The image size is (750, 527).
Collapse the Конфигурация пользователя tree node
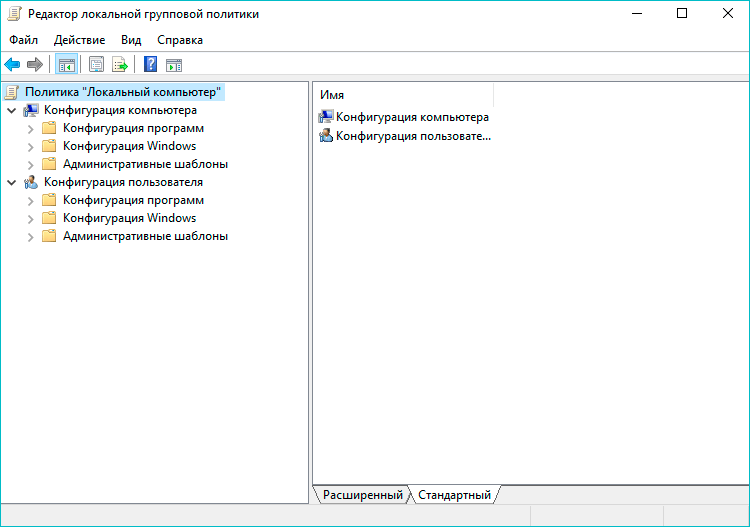(12, 183)
